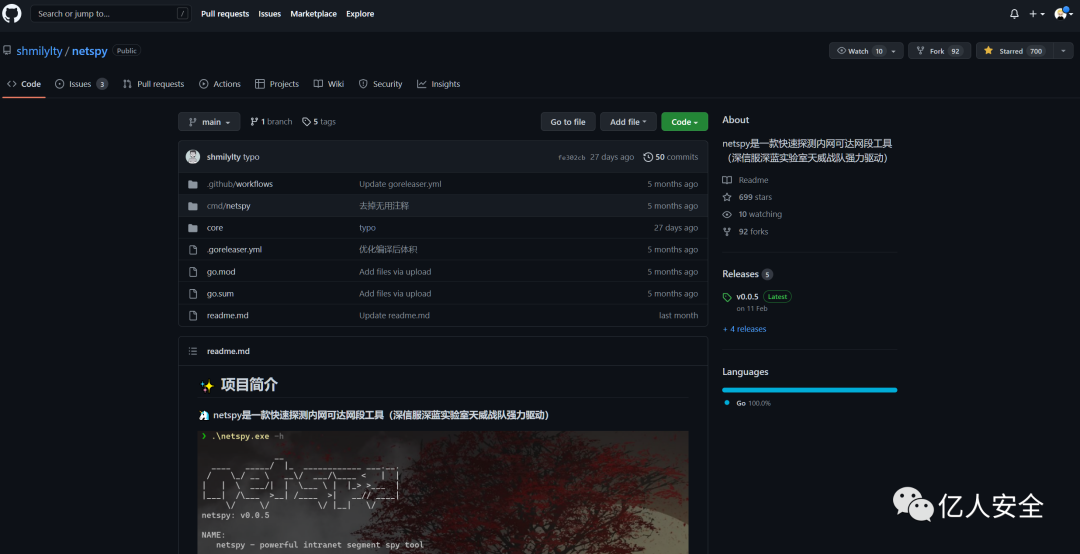
Task: Go to Explore
Action: coord(360,14)
